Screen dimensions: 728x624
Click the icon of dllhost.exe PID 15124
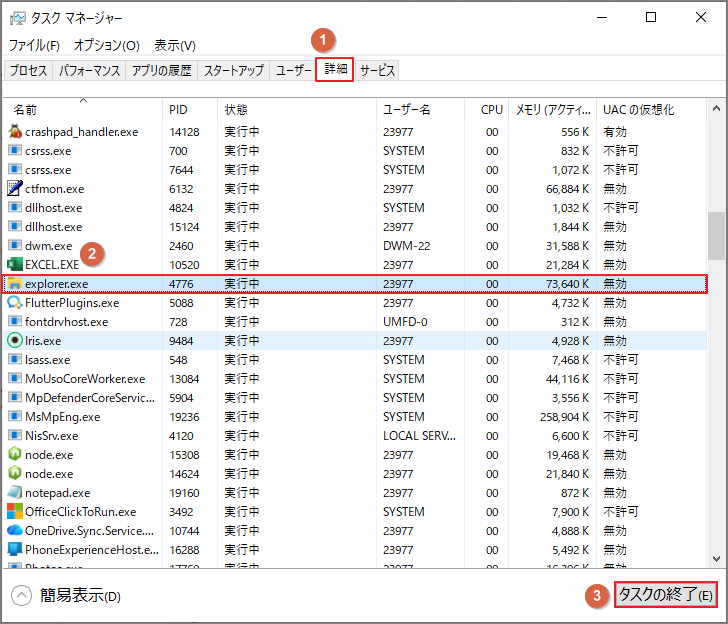[x=15, y=226]
